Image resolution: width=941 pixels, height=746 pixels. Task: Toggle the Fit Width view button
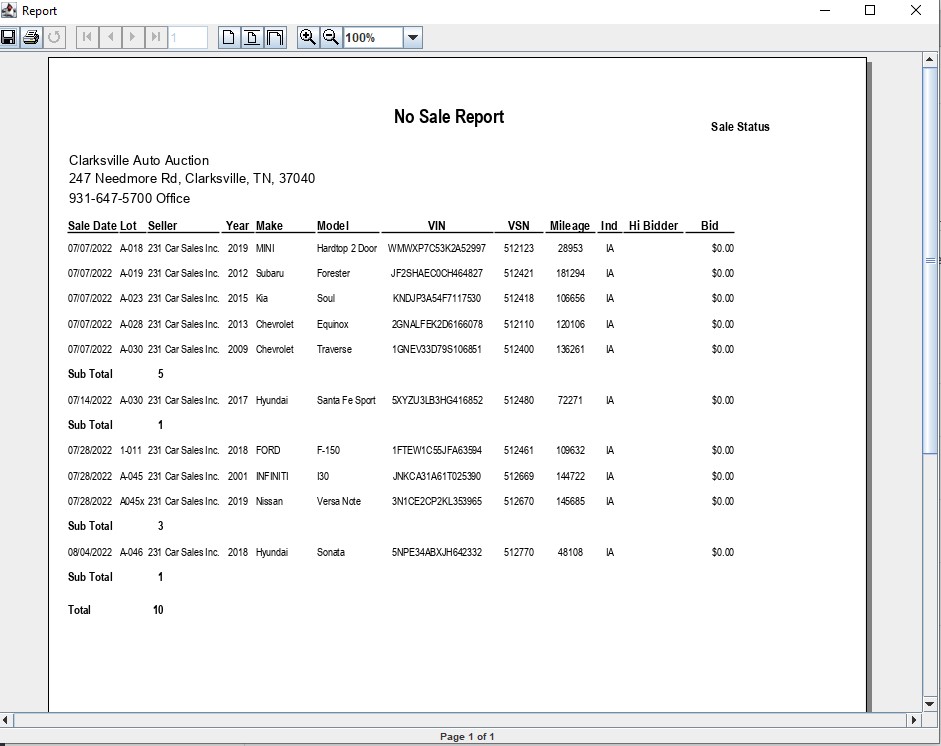pos(275,38)
